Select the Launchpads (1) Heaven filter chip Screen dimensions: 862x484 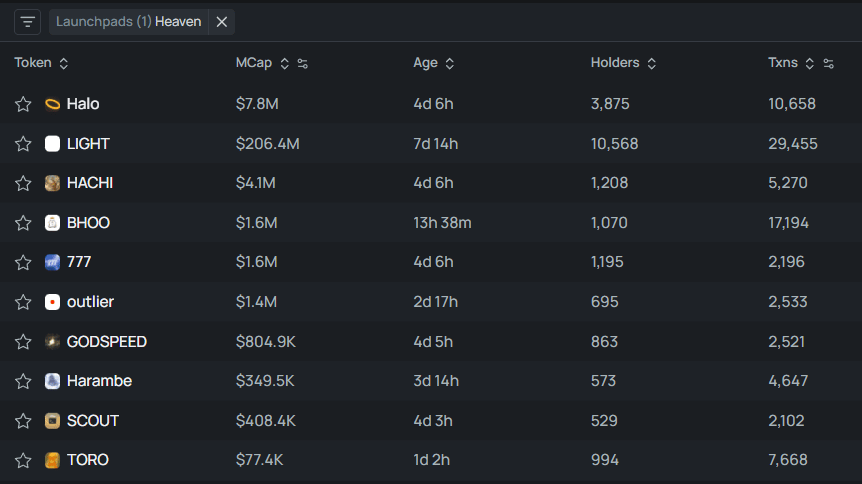click(x=128, y=22)
